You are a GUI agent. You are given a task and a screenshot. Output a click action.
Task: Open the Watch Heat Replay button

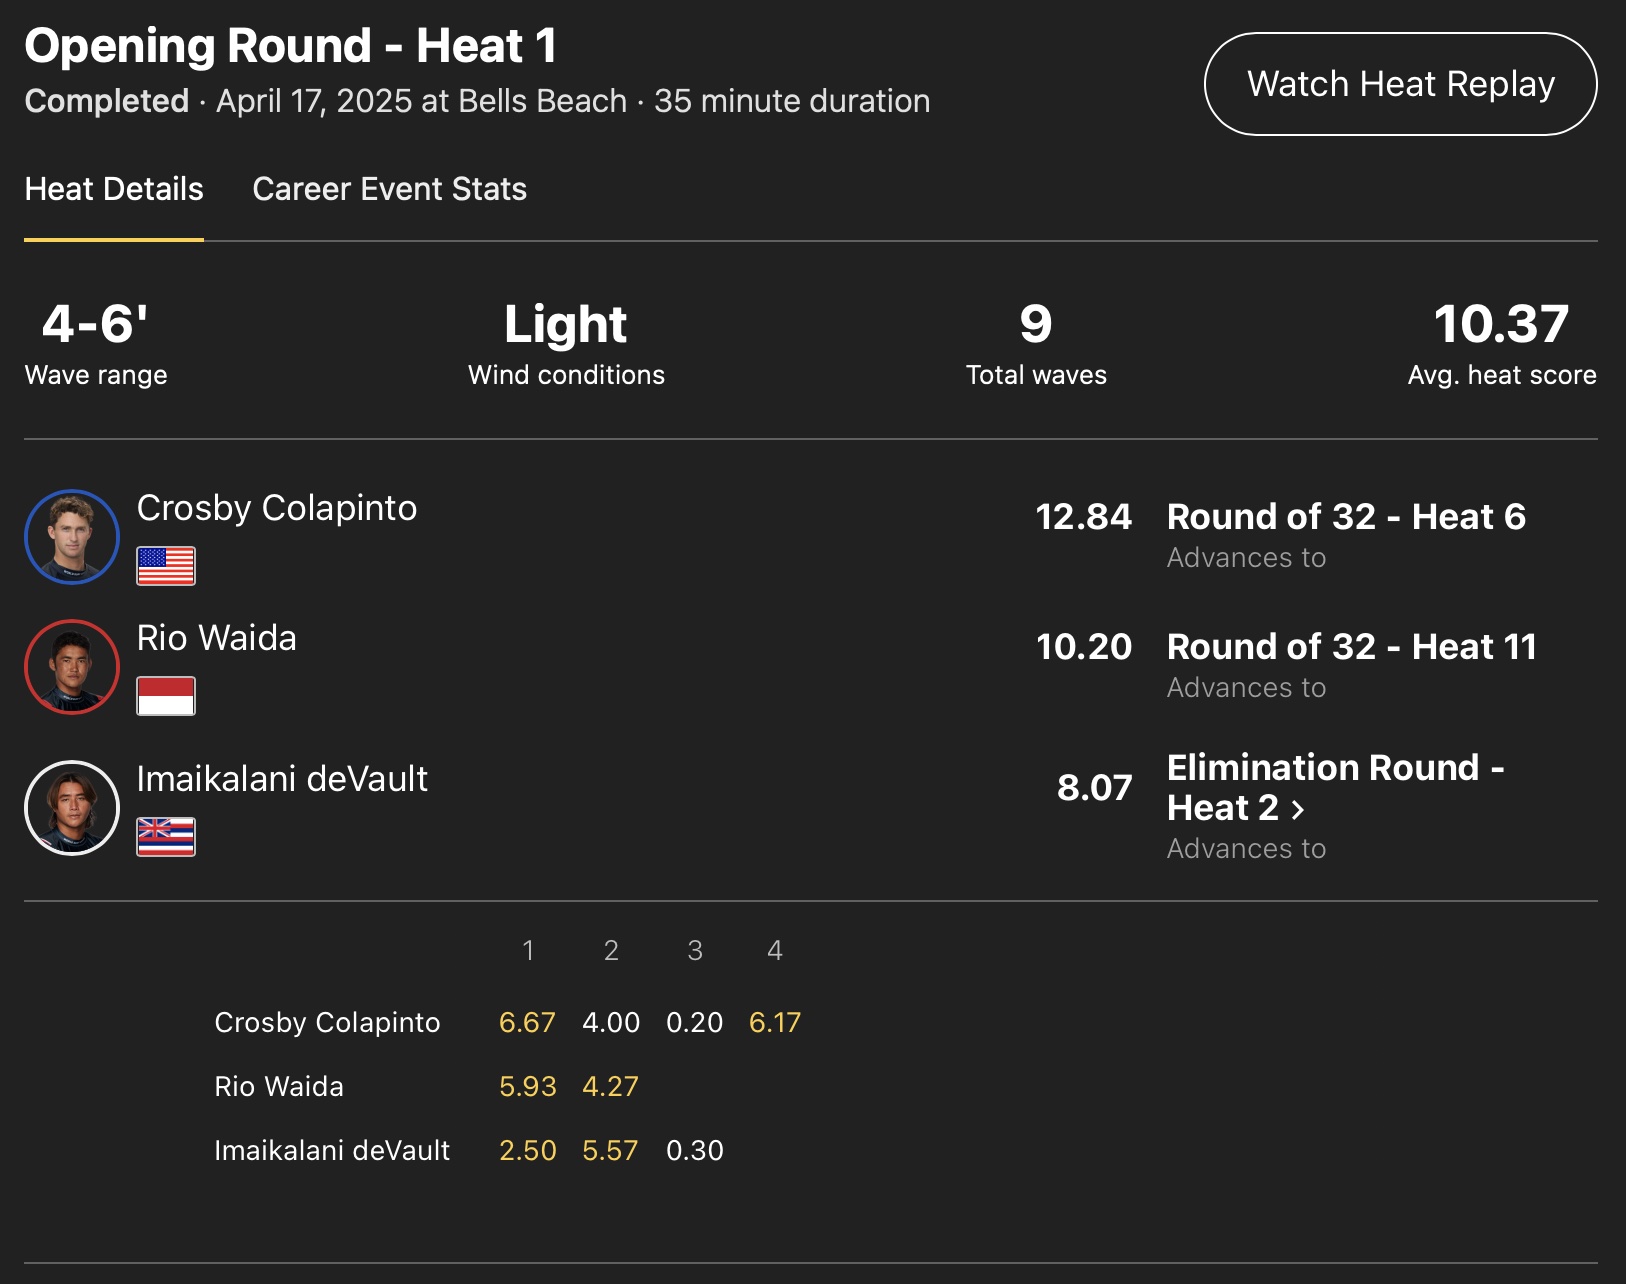click(x=1400, y=84)
